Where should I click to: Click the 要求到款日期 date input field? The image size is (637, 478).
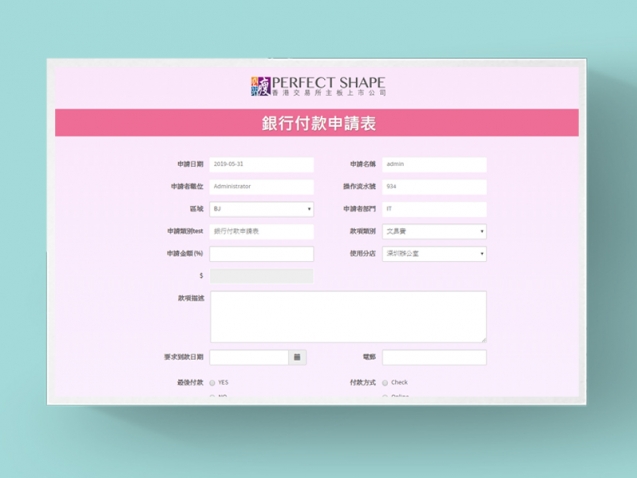click(x=249, y=357)
